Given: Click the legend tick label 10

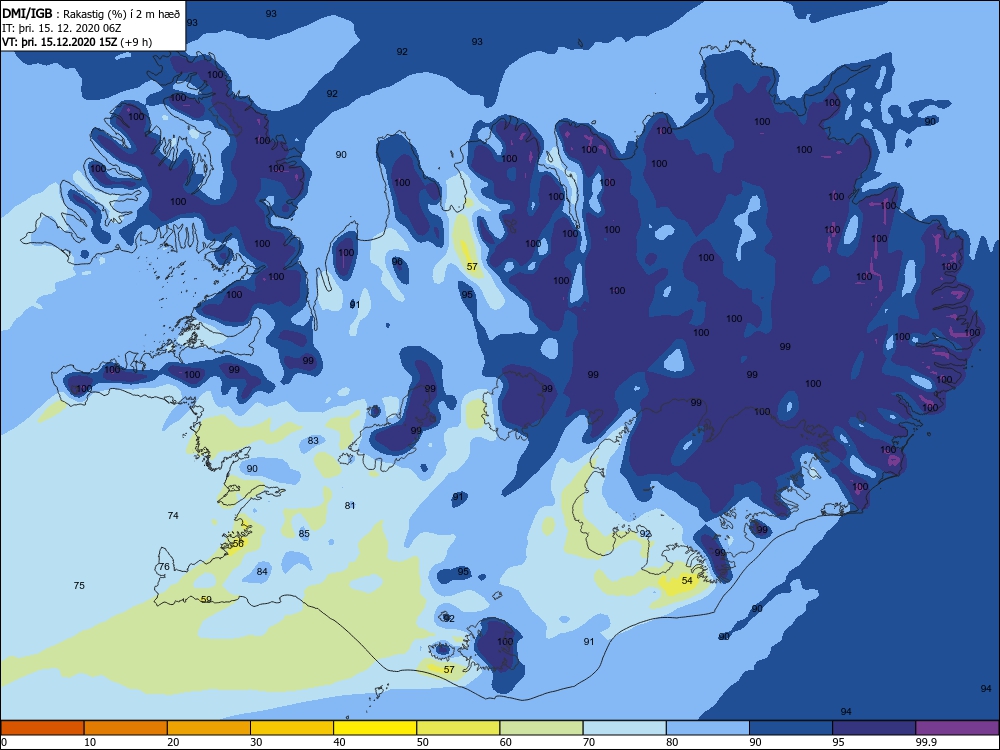Looking at the screenshot, I should pos(90,742).
